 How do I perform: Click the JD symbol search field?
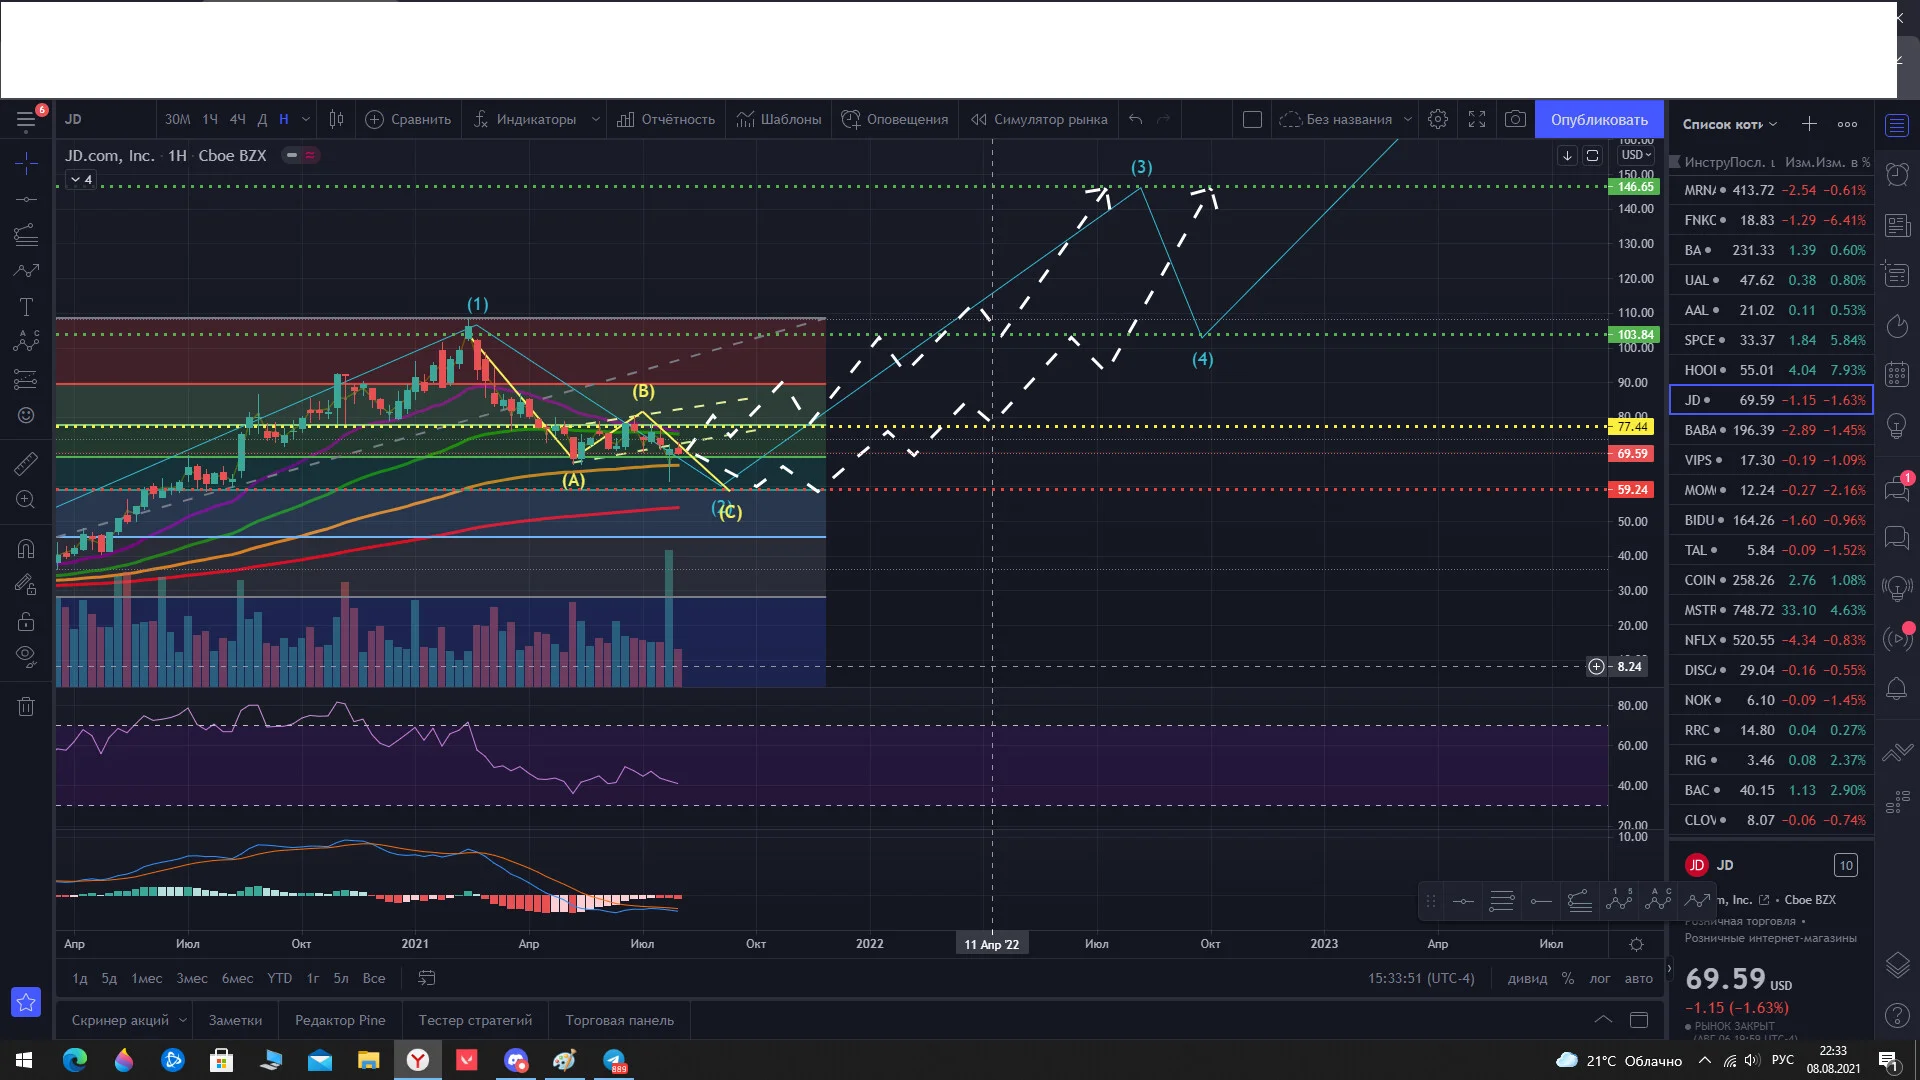pyautogui.click(x=105, y=119)
